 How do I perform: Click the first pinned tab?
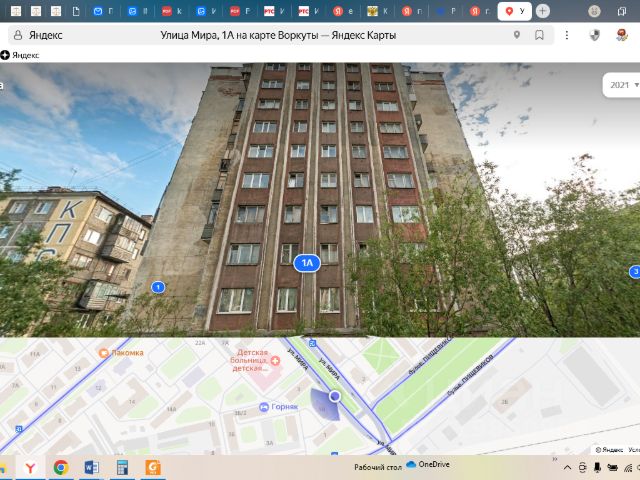tap(16, 11)
